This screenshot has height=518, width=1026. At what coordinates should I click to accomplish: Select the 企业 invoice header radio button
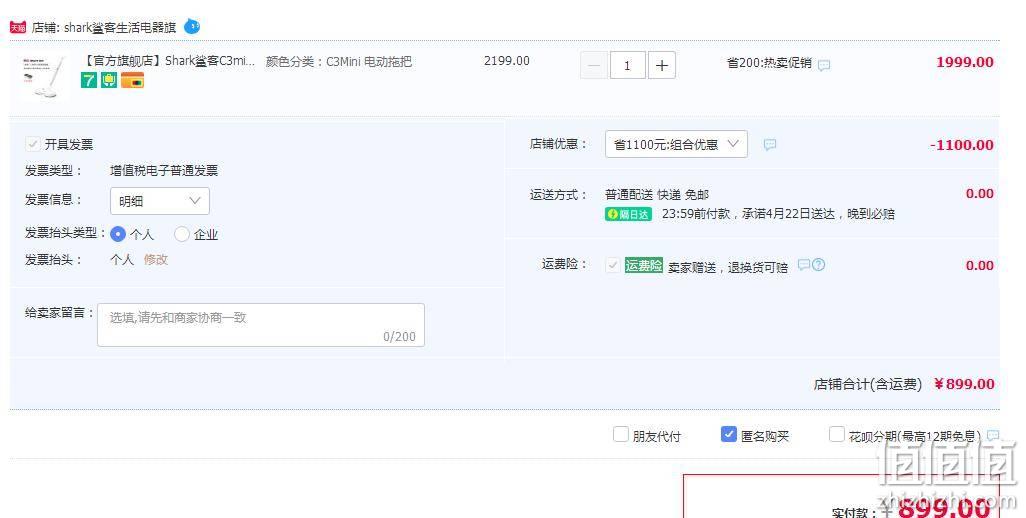[x=182, y=233]
